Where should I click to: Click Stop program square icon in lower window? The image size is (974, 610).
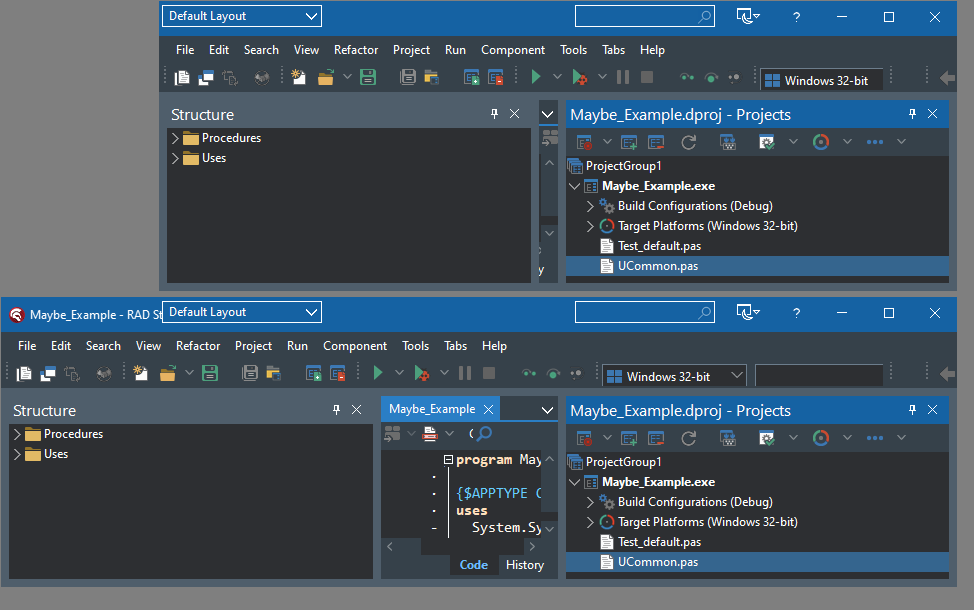click(x=489, y=373)
